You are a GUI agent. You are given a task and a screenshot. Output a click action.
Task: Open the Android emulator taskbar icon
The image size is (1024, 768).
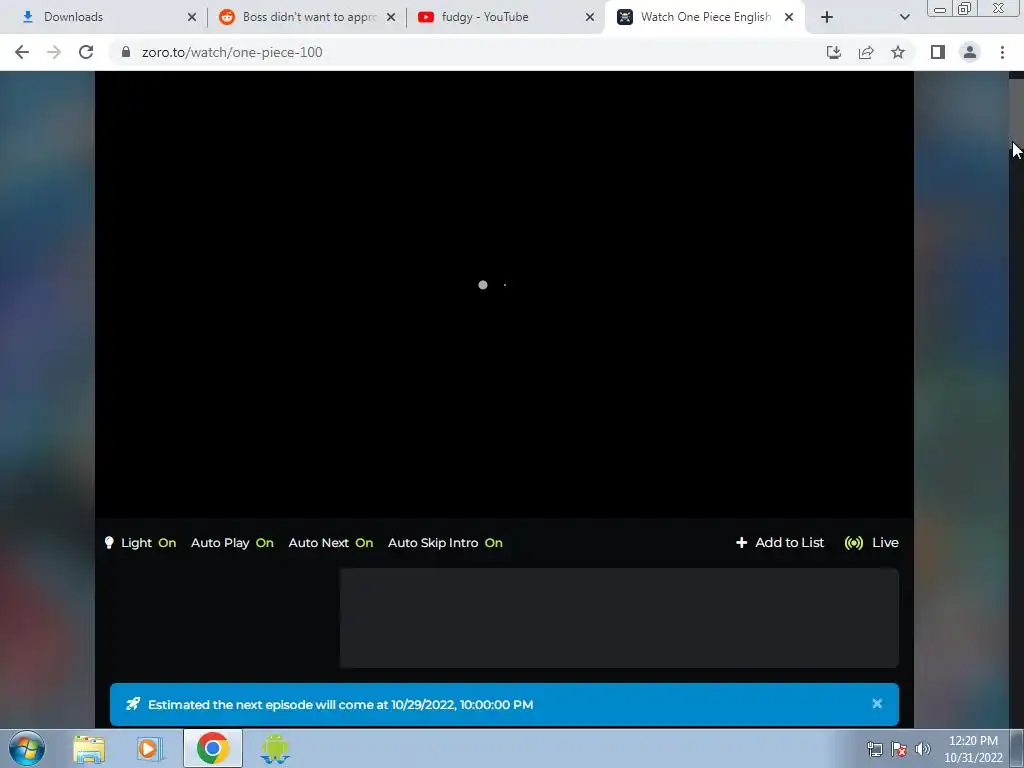(x=275, y=749)
